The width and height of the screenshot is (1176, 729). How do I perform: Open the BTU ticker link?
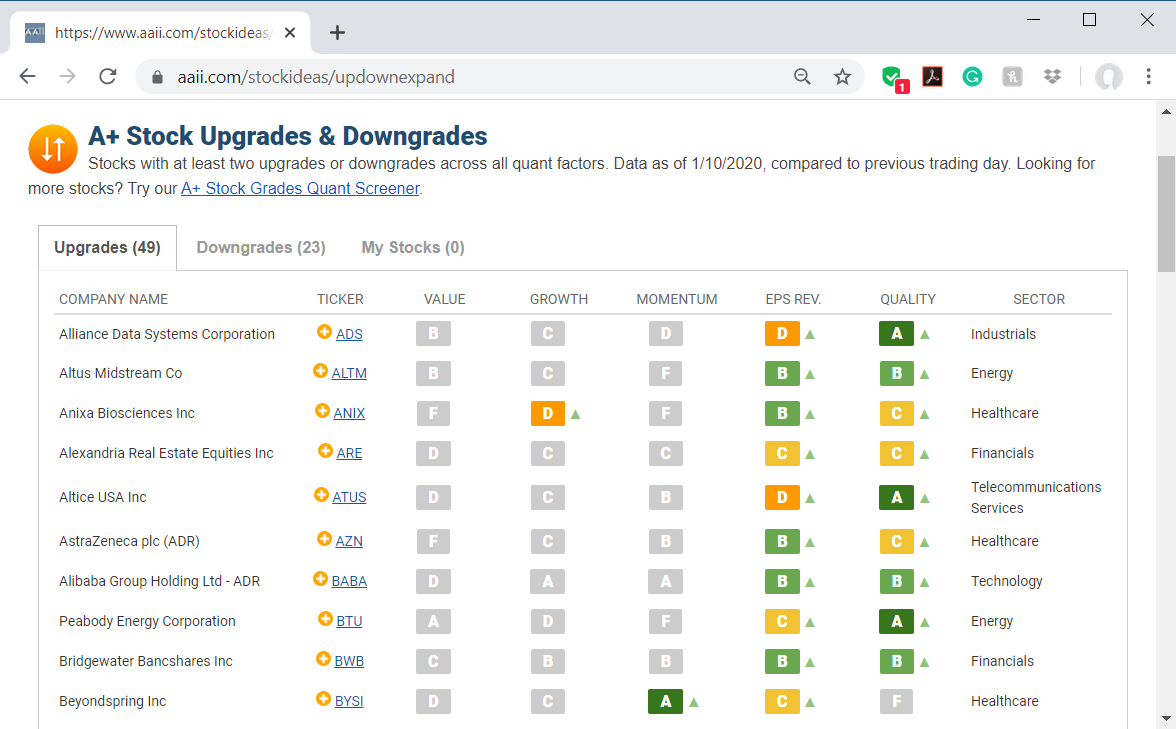click(x=349, y=621)
